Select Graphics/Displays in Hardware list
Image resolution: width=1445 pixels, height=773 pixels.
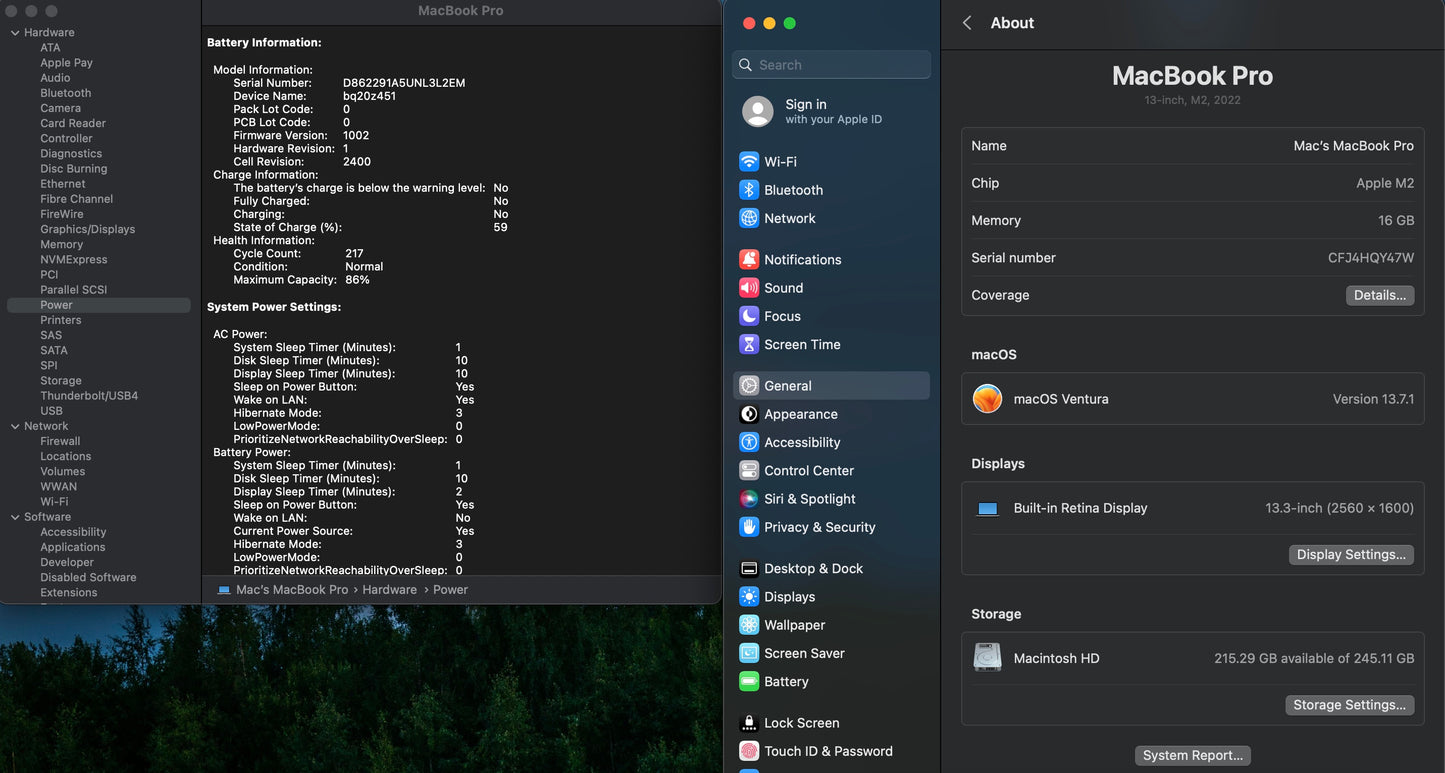tap(88, 229)
